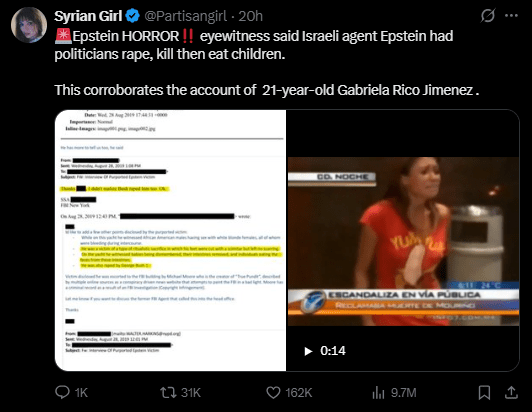Viewport: 532px width, 412px height.
Task: Open the three-dot more options menu
Action: (511, 16)
